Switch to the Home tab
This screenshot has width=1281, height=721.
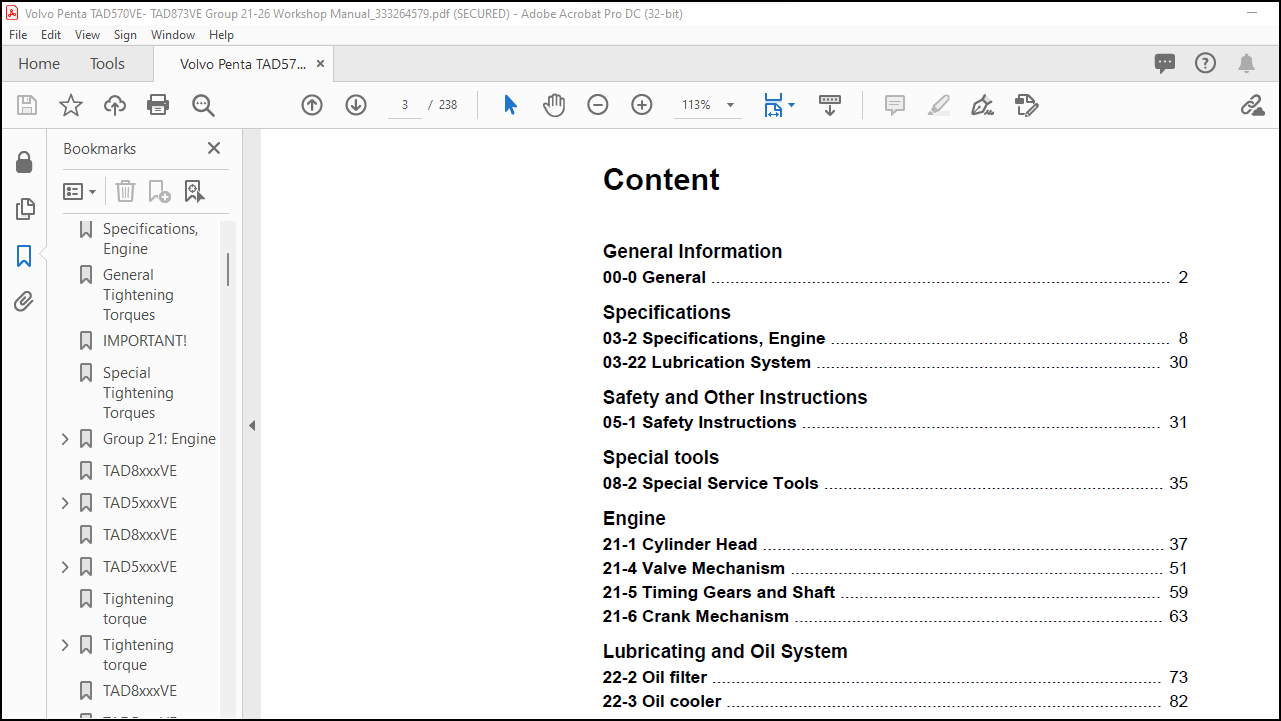pos(39,64)
